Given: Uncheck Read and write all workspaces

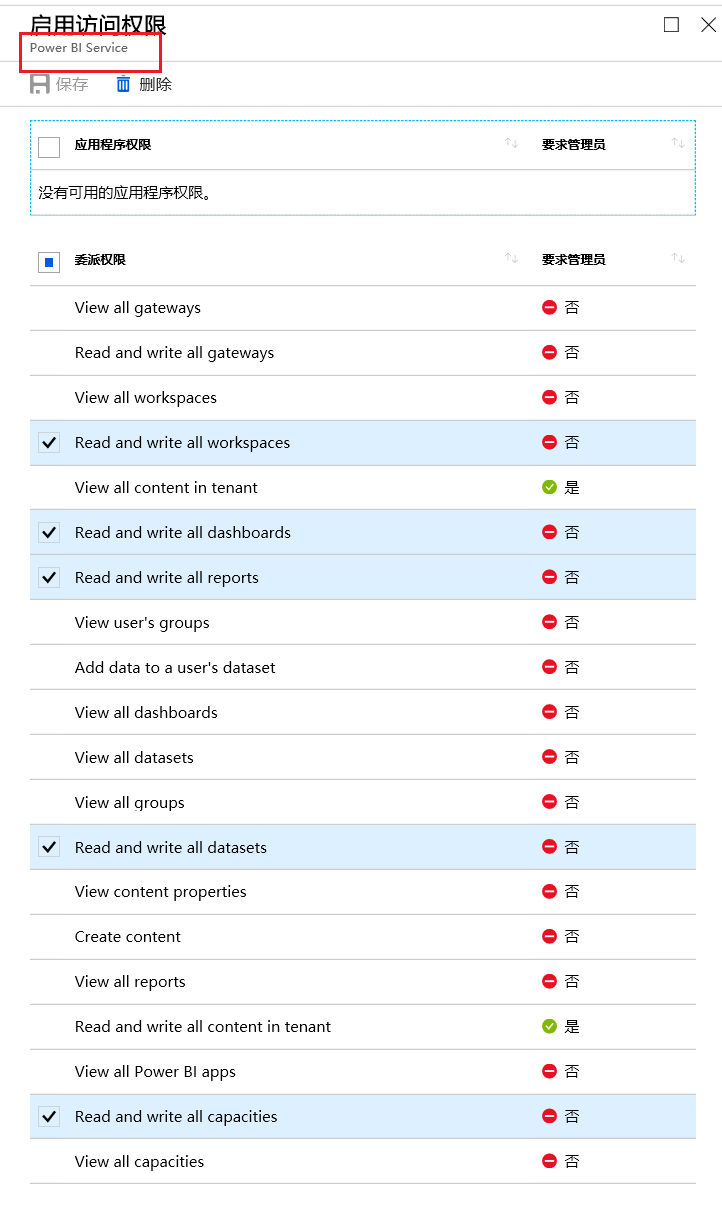Looking at the screenshot, I should (x=49, y=443).
